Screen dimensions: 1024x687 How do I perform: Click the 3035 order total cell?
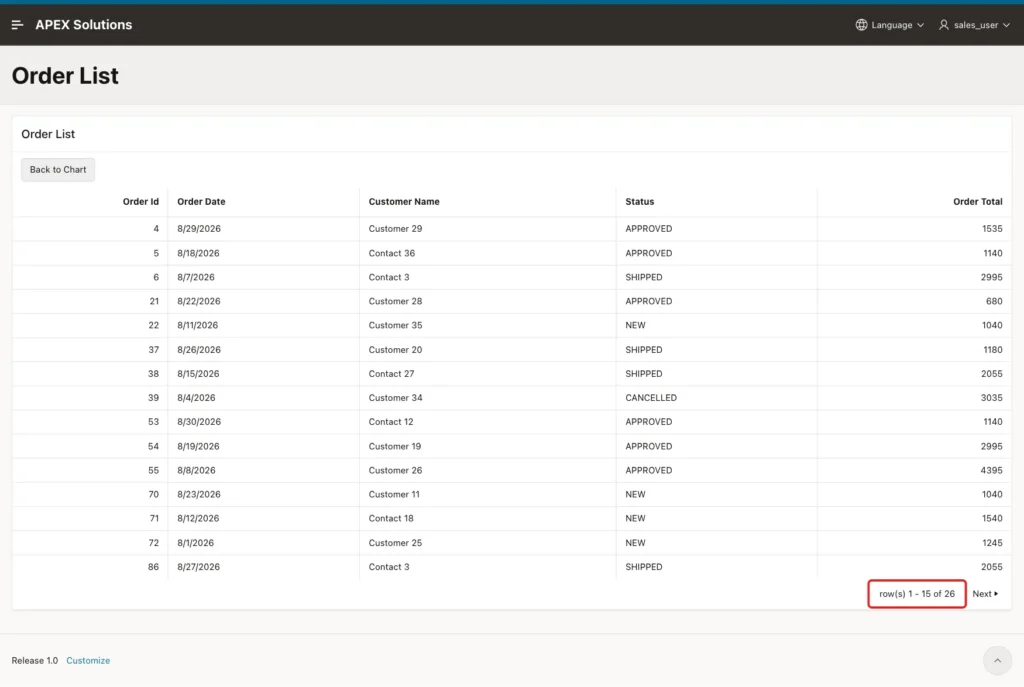coord(991,398)
